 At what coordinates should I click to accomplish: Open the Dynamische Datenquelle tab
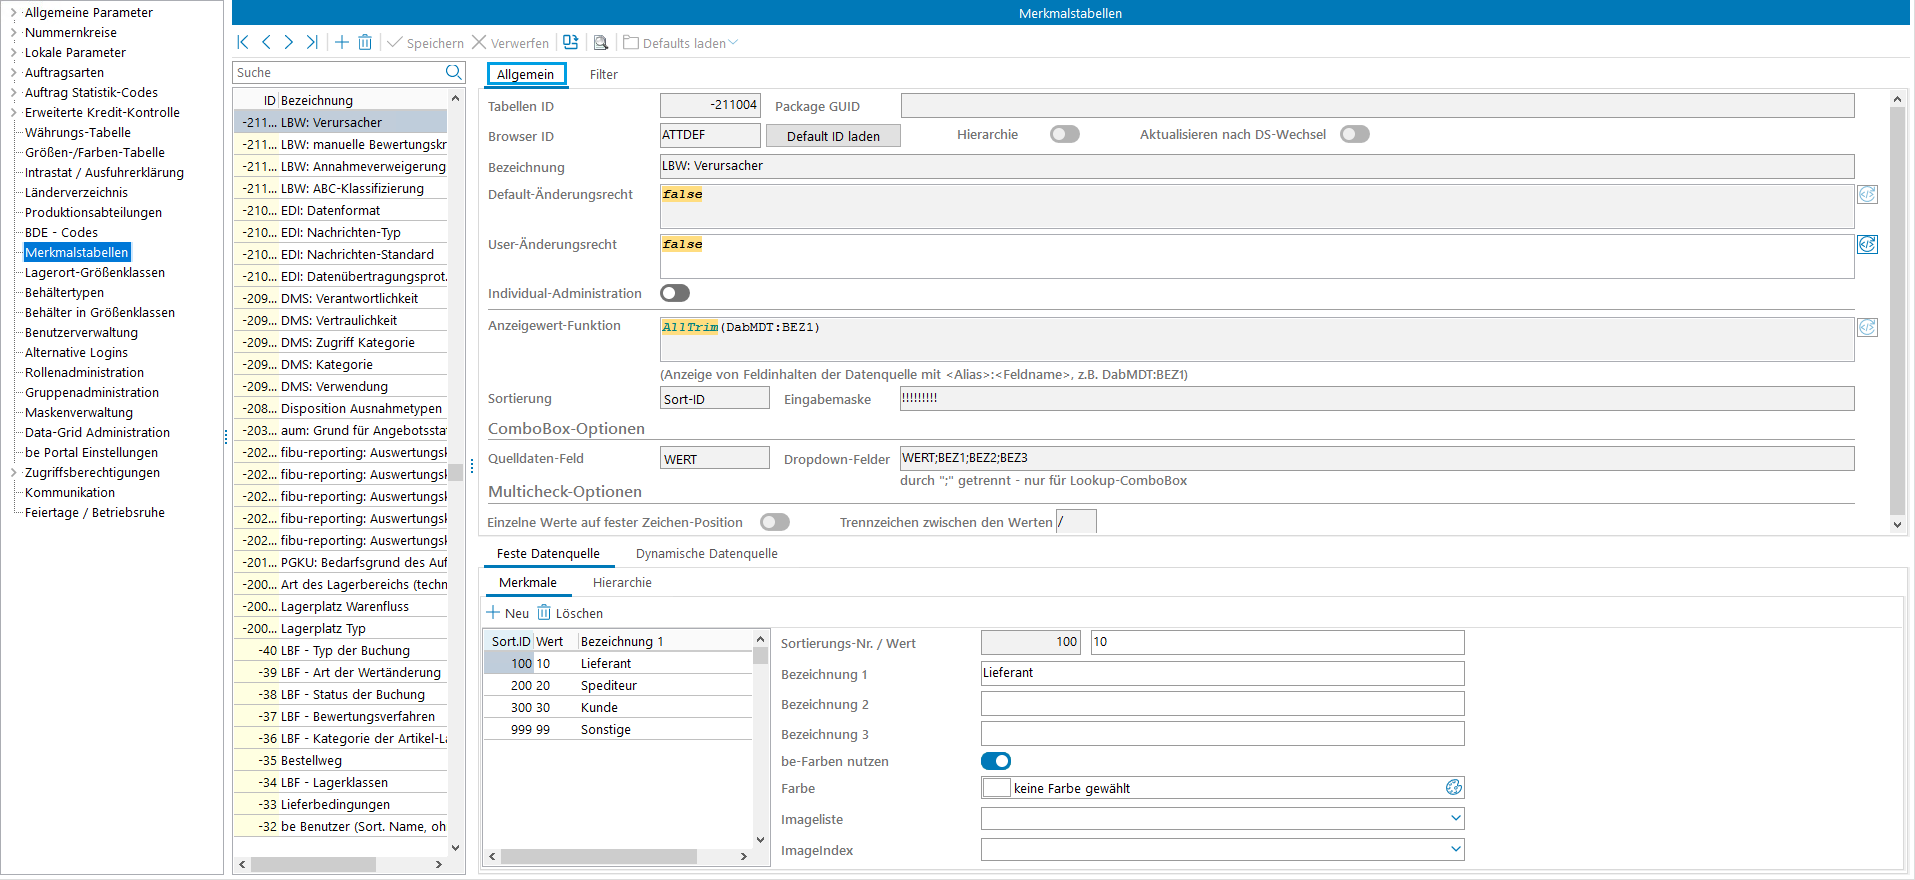pyautogui.click(x=706, y=554)
